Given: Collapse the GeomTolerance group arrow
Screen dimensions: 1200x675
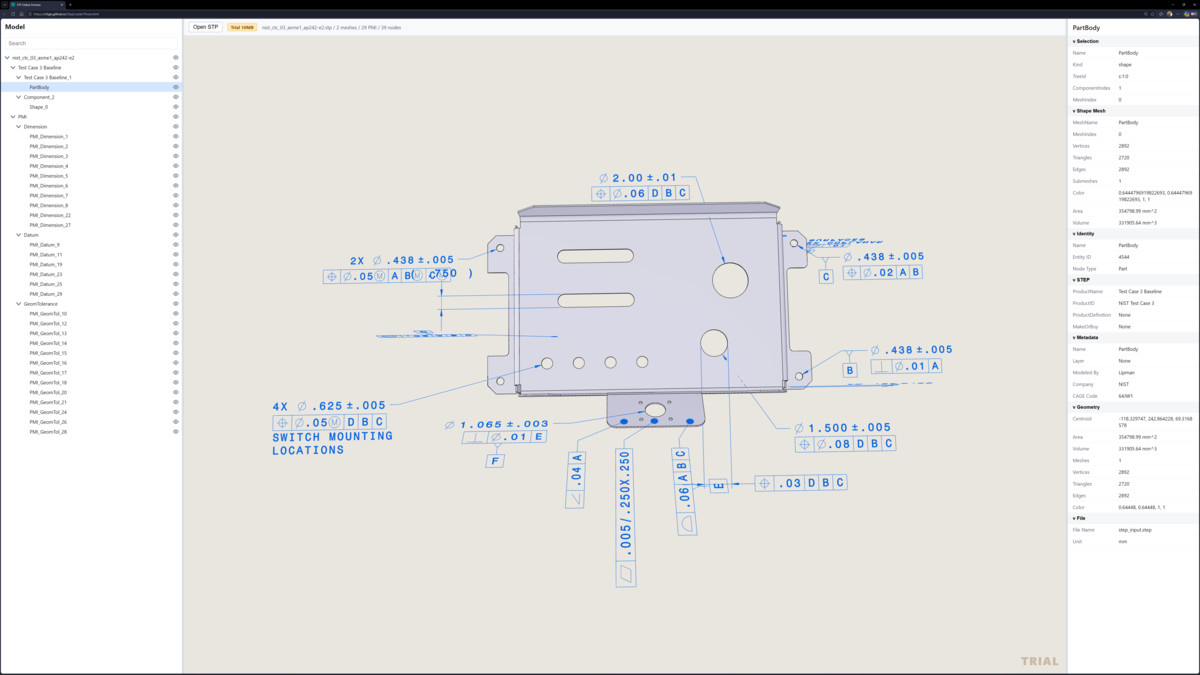Looking at the screenshot, I should tap(19, 304).
